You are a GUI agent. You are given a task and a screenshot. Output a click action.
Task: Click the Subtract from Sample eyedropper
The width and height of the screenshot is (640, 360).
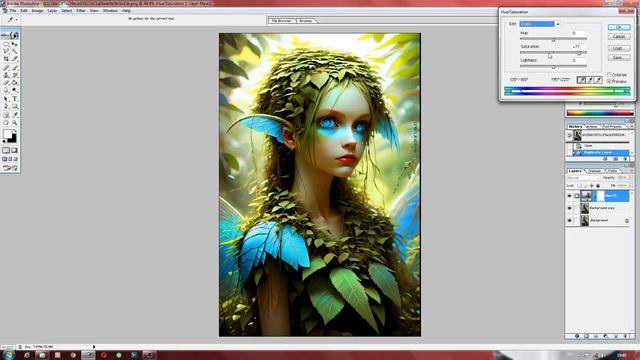(598, 80)
